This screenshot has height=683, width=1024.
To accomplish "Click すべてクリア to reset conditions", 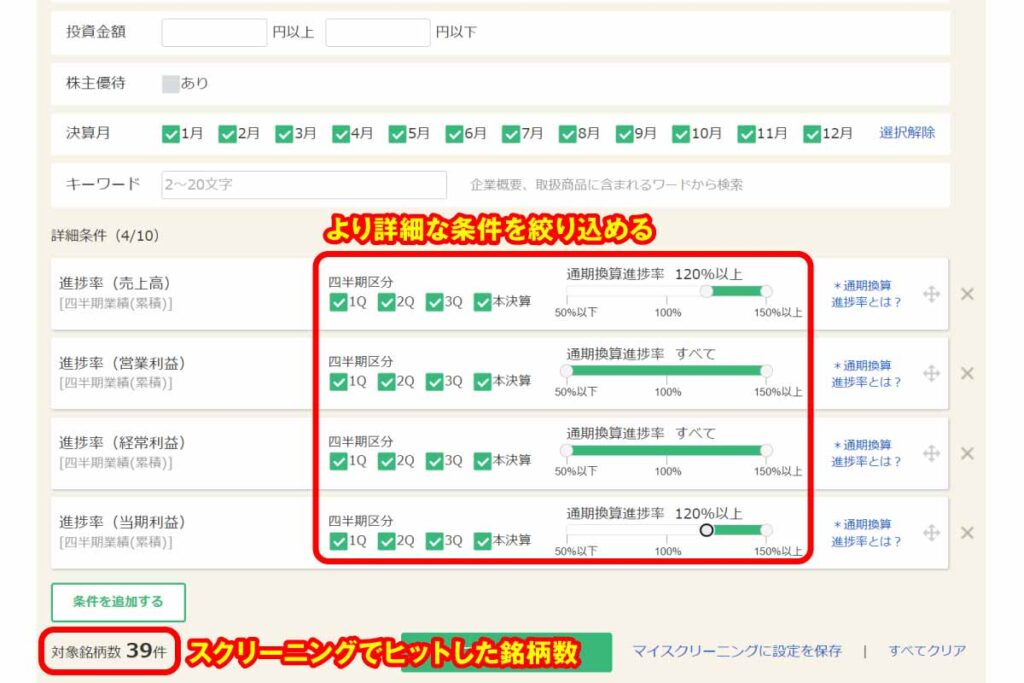I will pyautogui.click(x=927, y=651).
